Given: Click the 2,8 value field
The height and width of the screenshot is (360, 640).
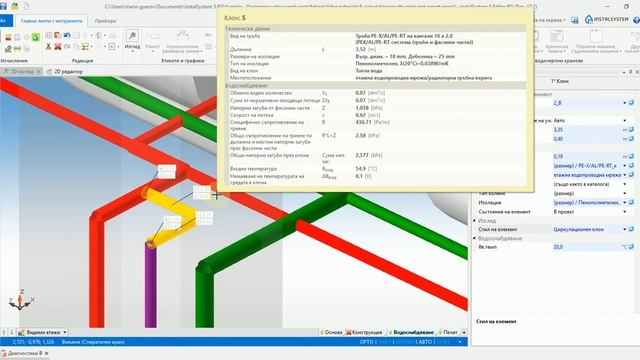Looking at the screenshot, I should [x=588, y=103].
